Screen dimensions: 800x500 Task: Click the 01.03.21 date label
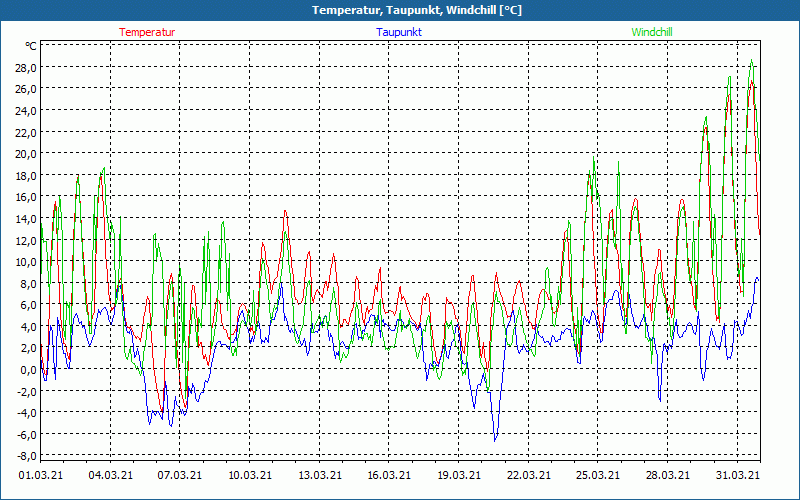41,475
